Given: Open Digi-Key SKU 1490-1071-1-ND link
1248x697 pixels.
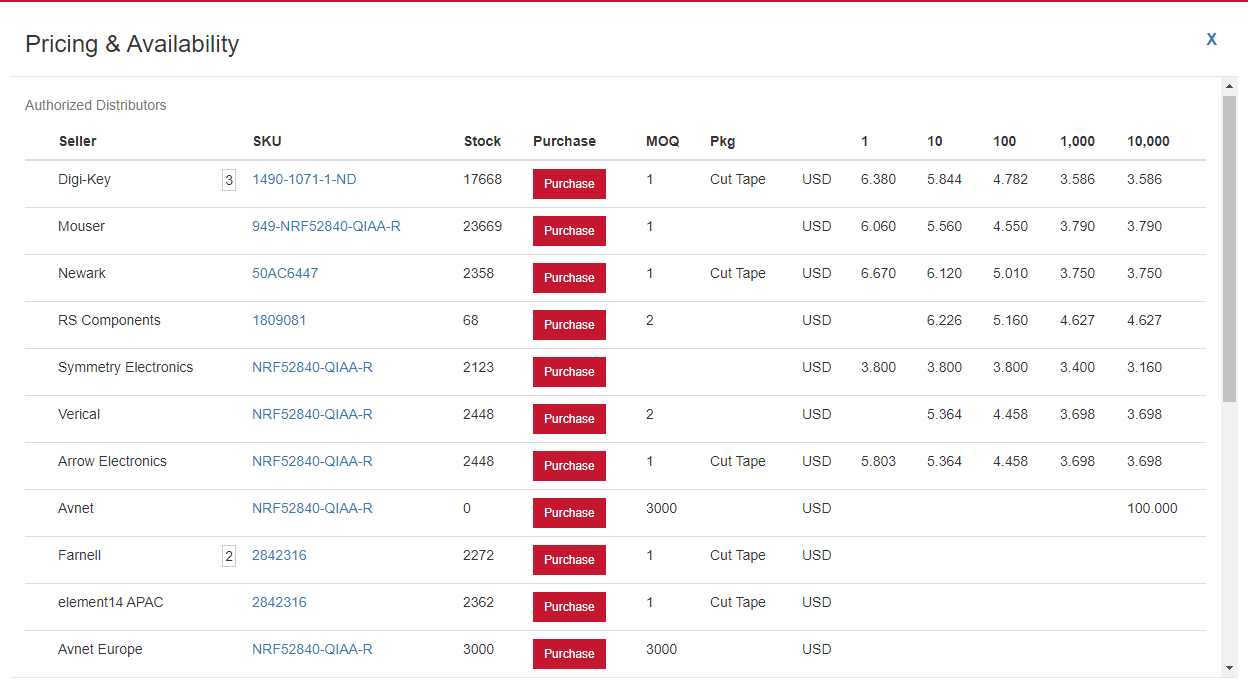Looking at the screenshot, I should (304, 180).
